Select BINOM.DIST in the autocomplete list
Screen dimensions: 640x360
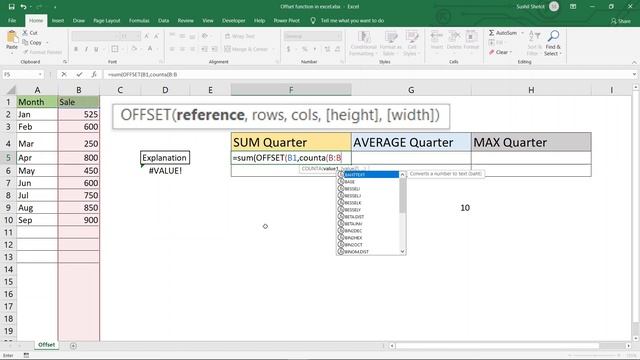pos(368,252)
